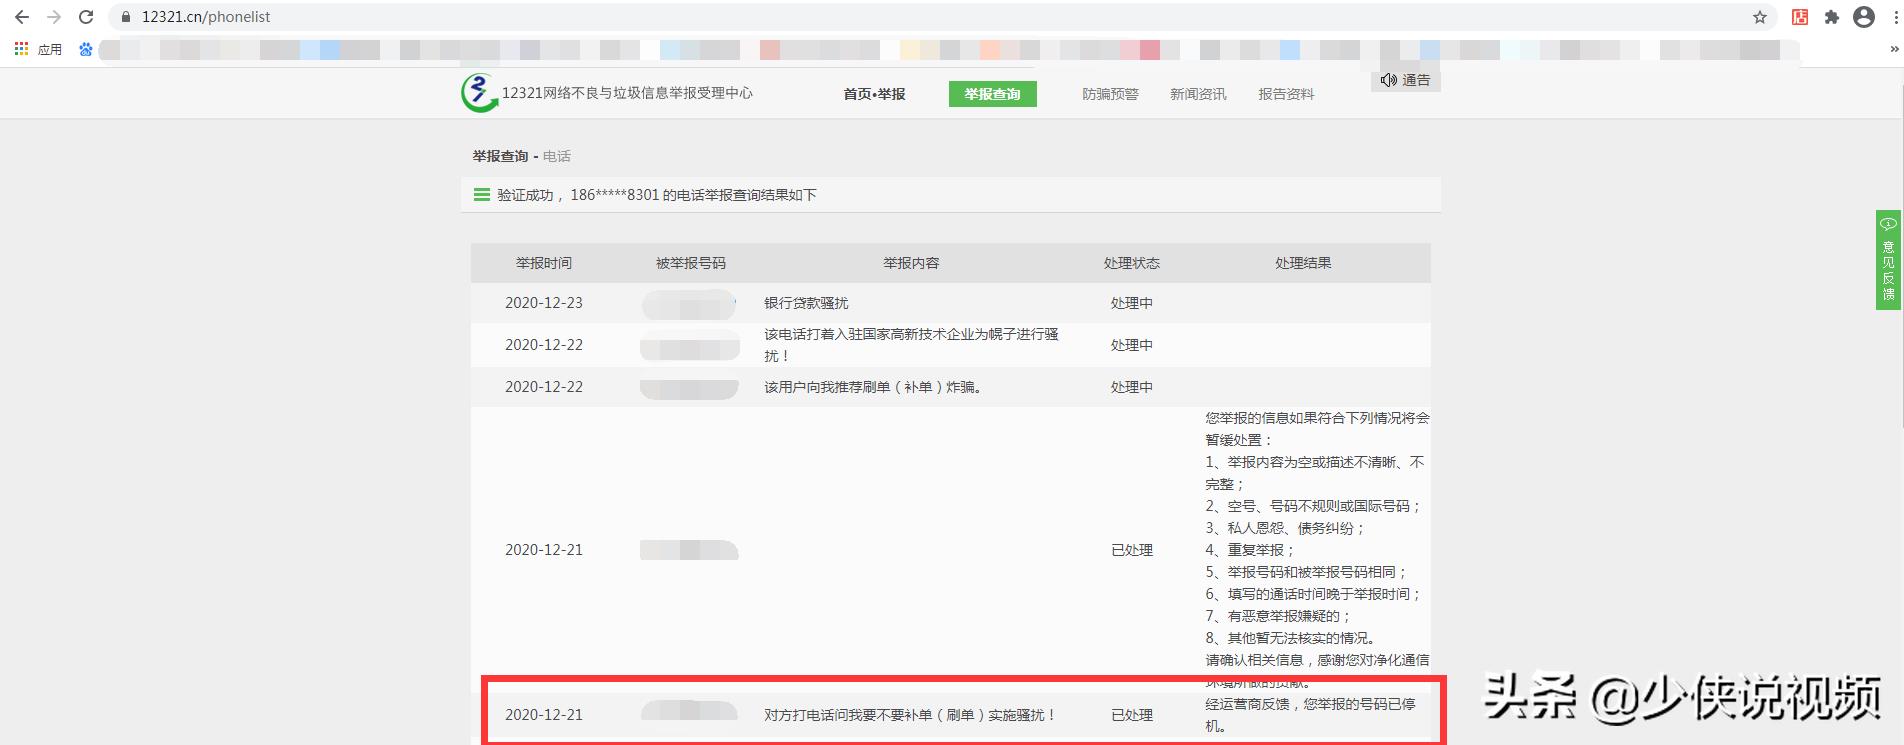Open the Baidu paw bookmark

coord(86,49)
